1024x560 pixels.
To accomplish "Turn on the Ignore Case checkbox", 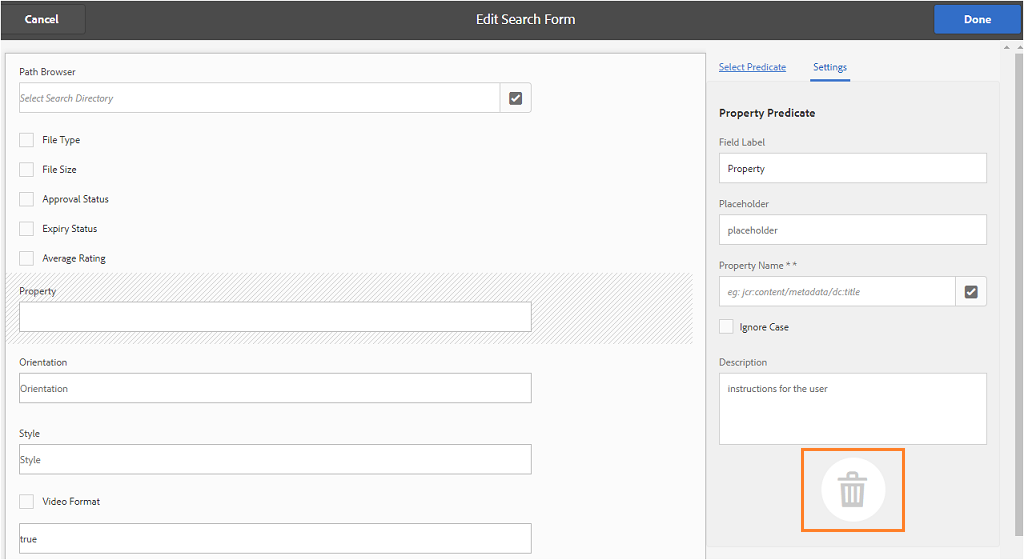I will click(727, 327).
